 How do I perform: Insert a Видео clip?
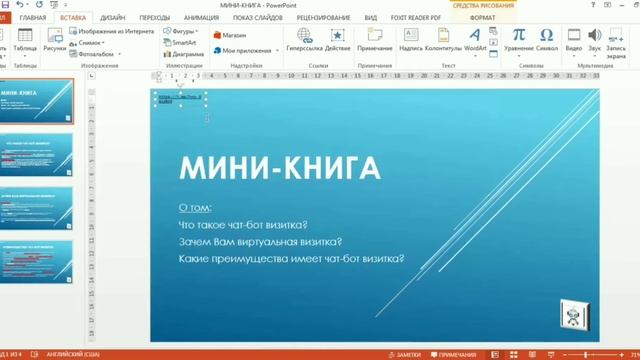pyautogui.click(x=573, y=42)
